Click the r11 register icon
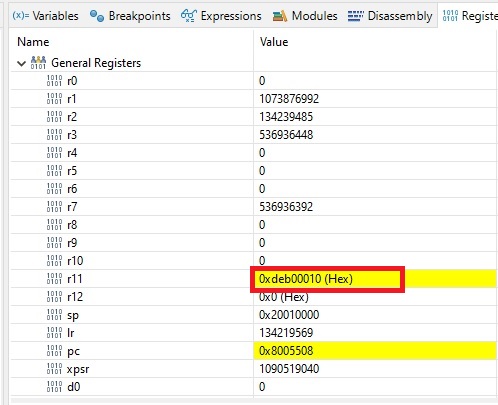 coord(54,279)
